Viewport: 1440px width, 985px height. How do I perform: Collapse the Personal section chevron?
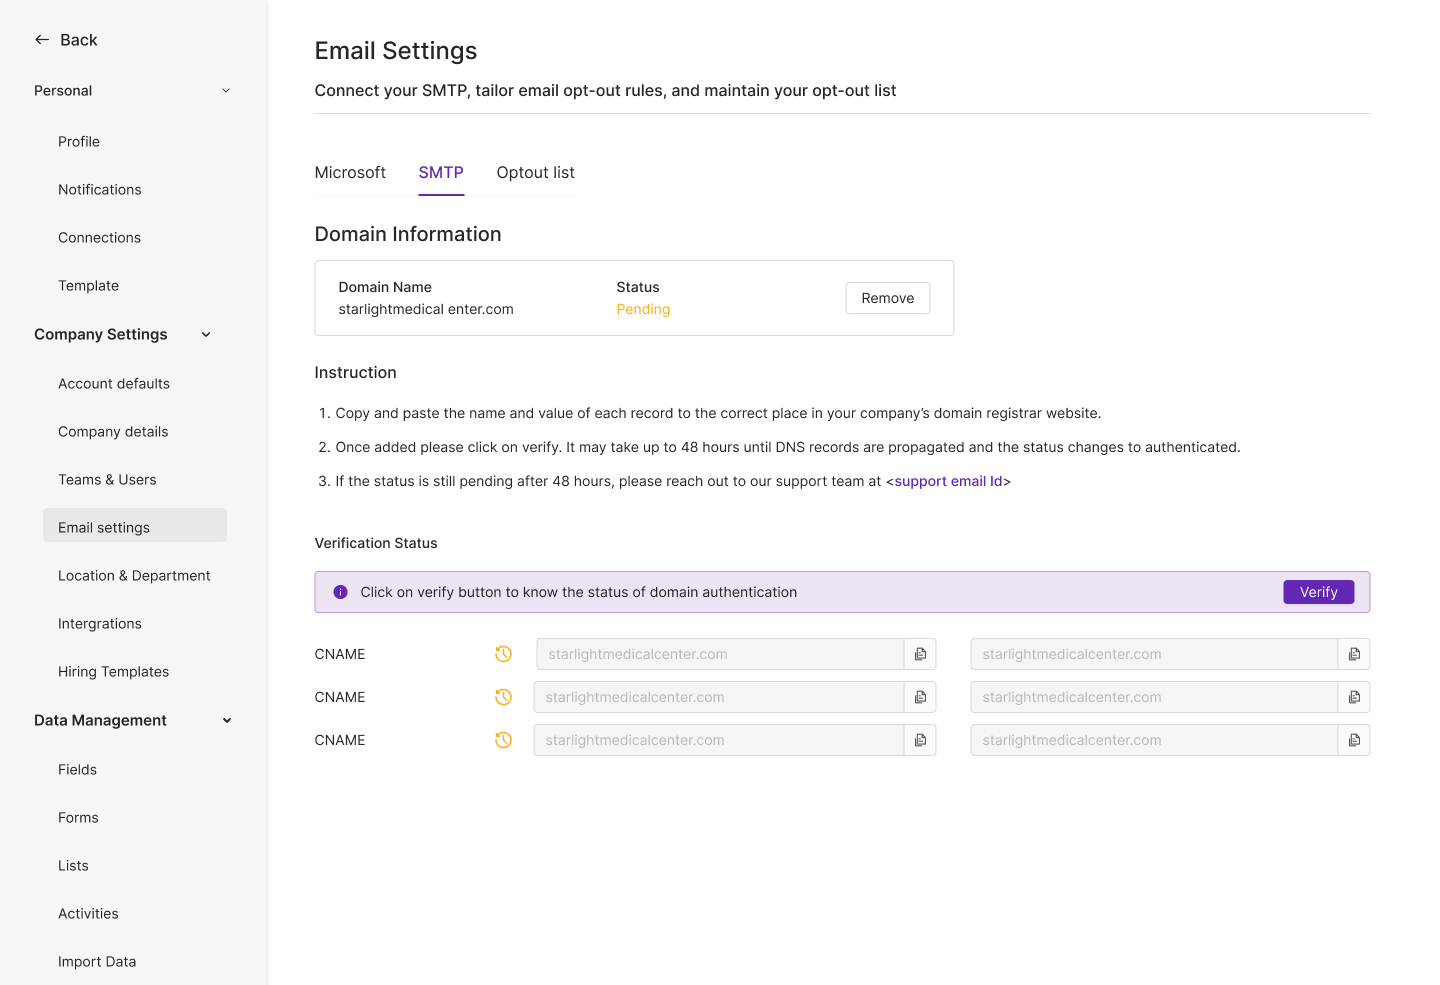[226, 91]
